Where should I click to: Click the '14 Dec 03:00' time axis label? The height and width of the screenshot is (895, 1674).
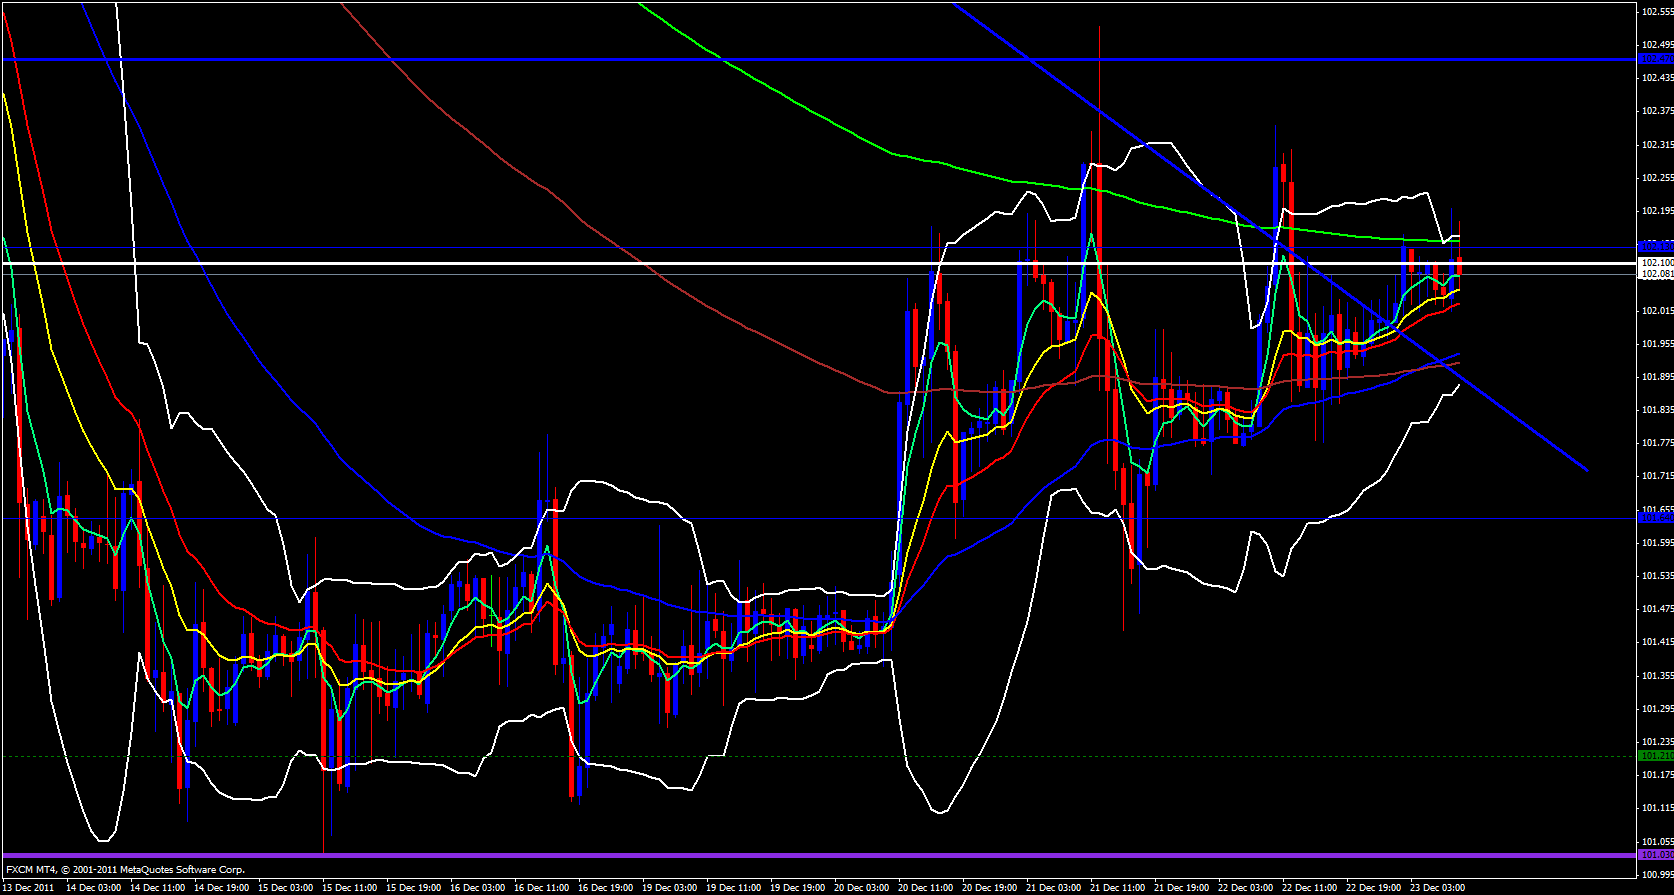click(94, 888)
